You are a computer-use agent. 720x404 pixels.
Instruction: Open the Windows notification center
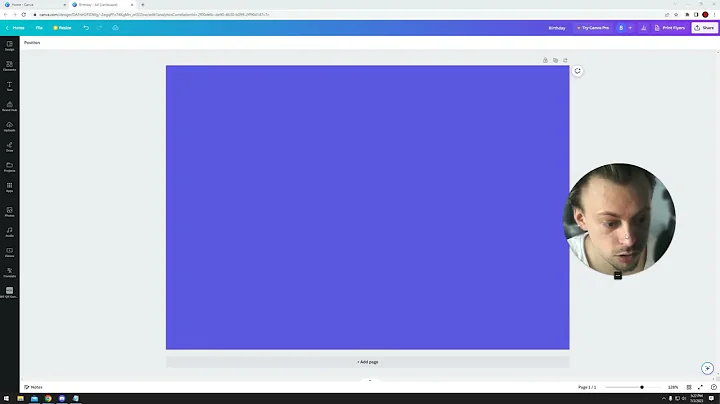[x=711, y=398]
